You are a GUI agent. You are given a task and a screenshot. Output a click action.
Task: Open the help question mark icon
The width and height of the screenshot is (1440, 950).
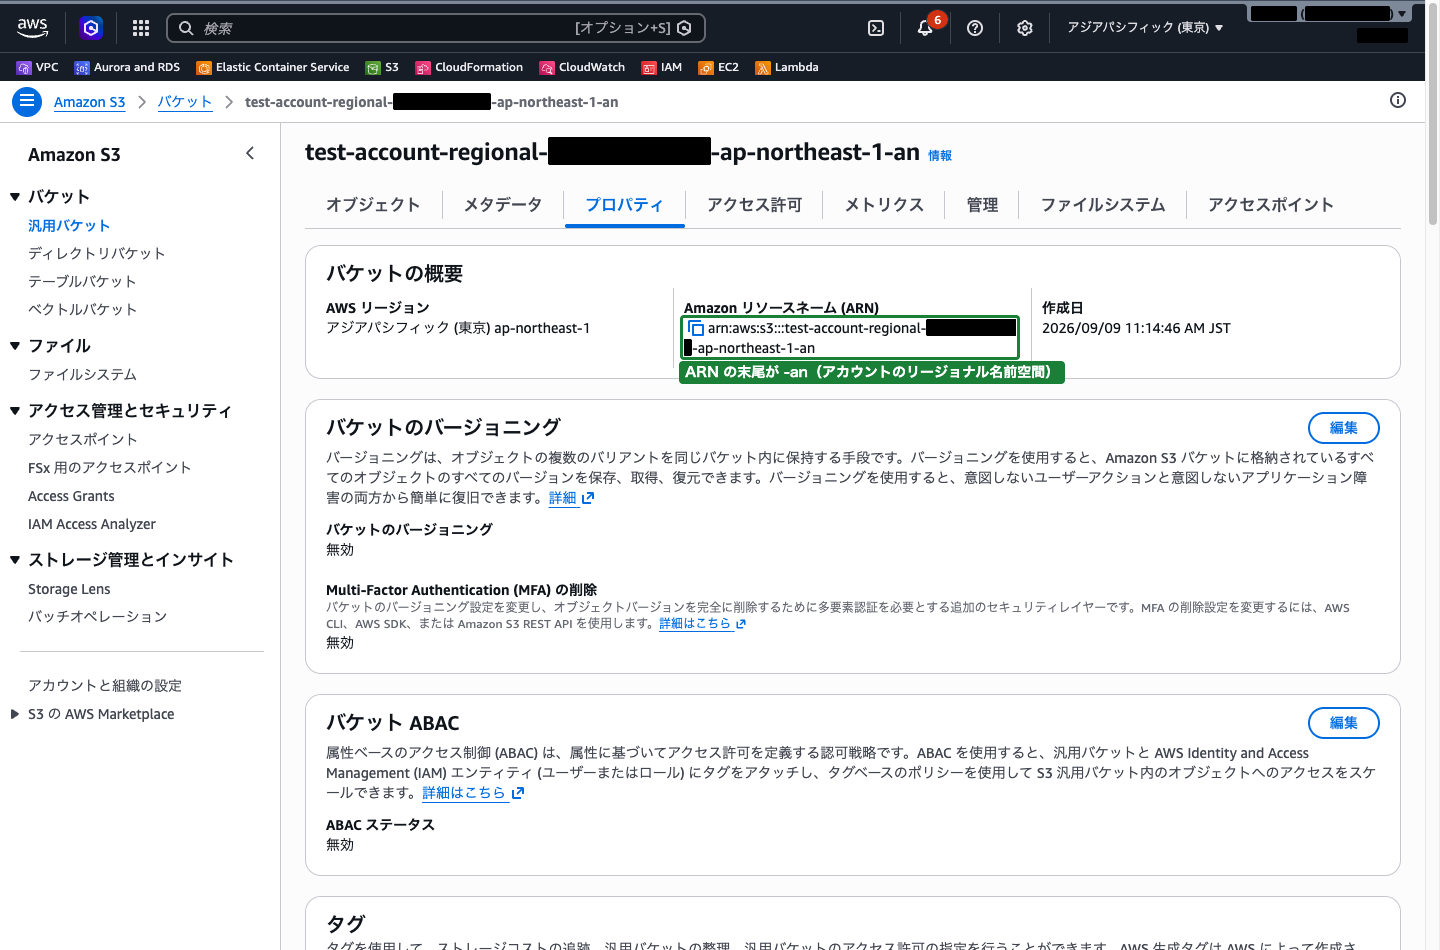click(975, 28)
